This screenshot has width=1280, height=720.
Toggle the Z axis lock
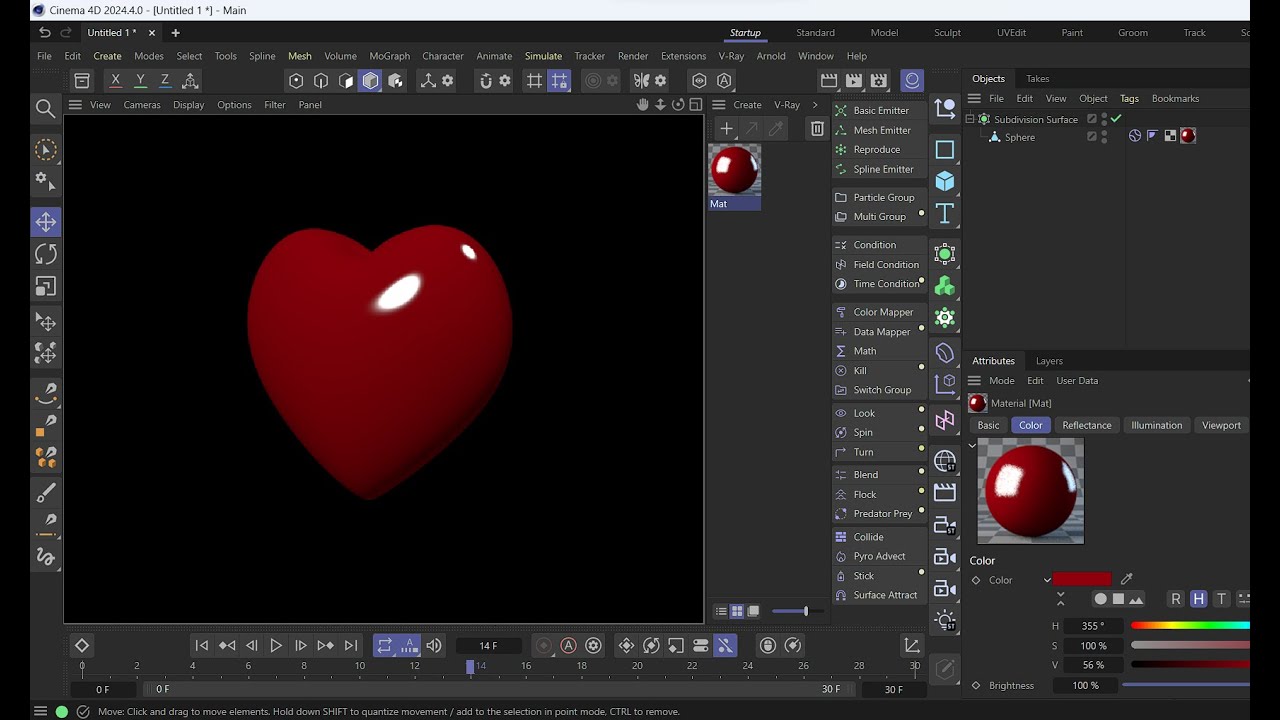[165, 80]
